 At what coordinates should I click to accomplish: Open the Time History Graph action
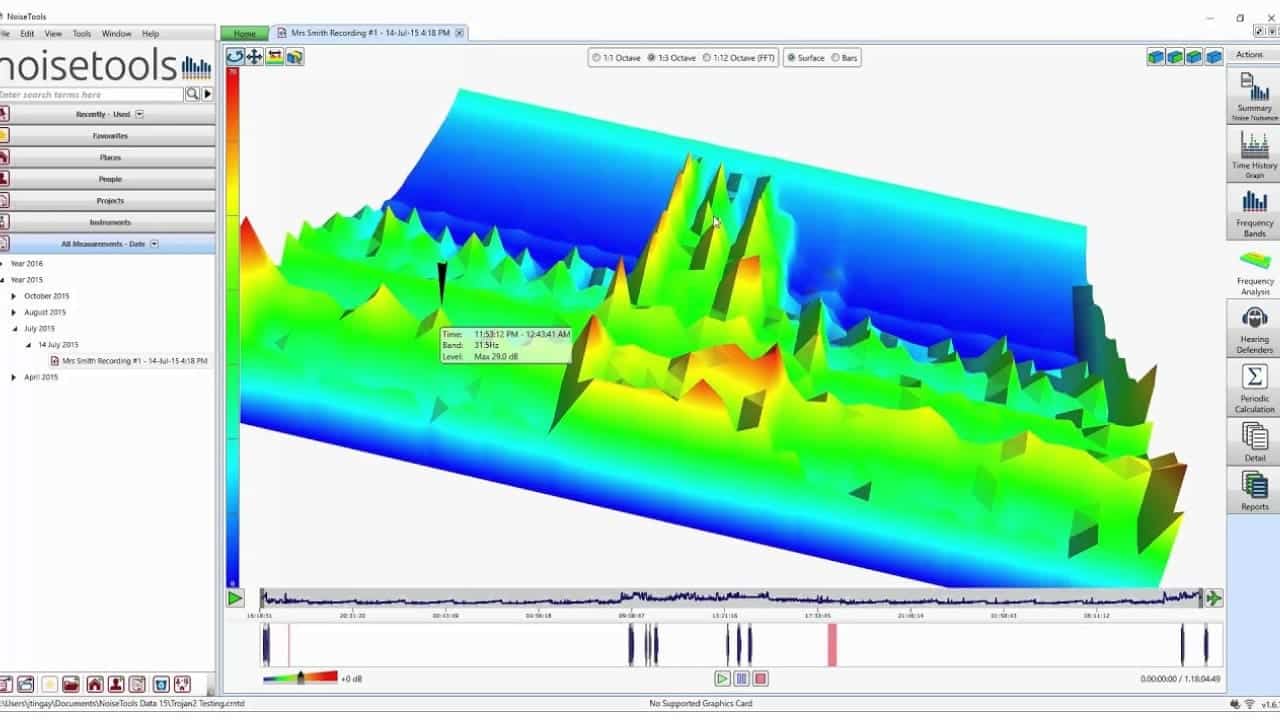[1254, 154]
